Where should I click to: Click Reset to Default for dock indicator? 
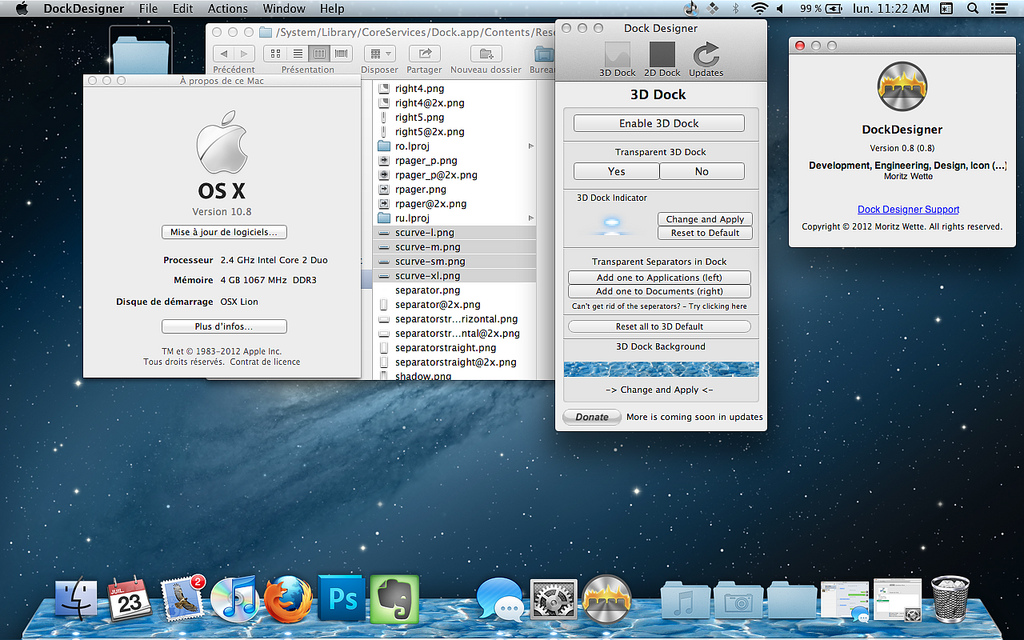click(705, 232)
